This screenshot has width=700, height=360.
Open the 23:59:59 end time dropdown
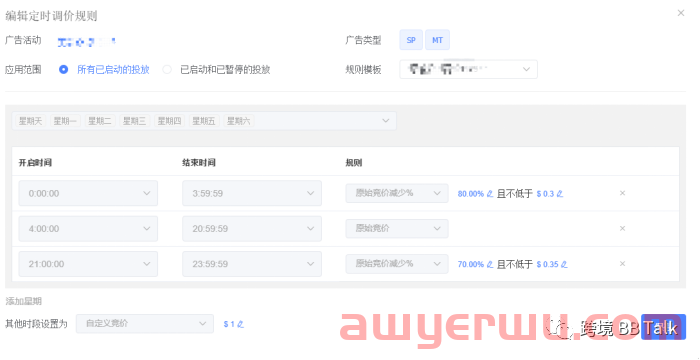click(252, 264)
